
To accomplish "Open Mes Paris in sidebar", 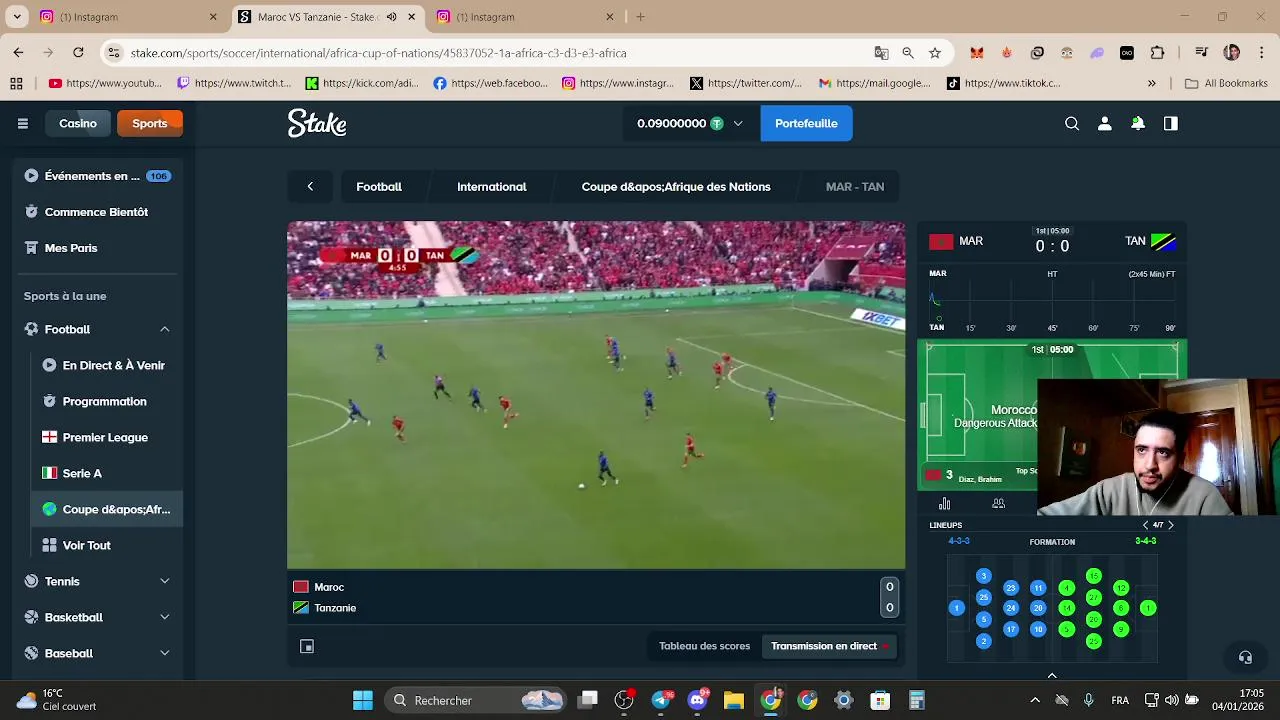I will tap(99, 248).
